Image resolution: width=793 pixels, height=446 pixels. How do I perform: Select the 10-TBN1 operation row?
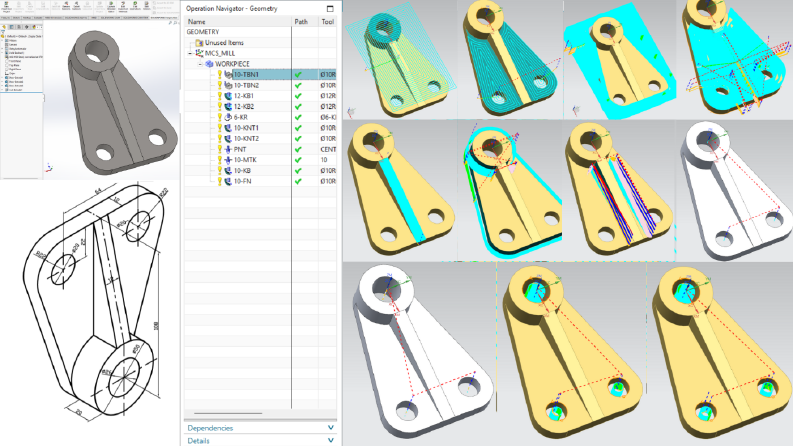[260, 74]
